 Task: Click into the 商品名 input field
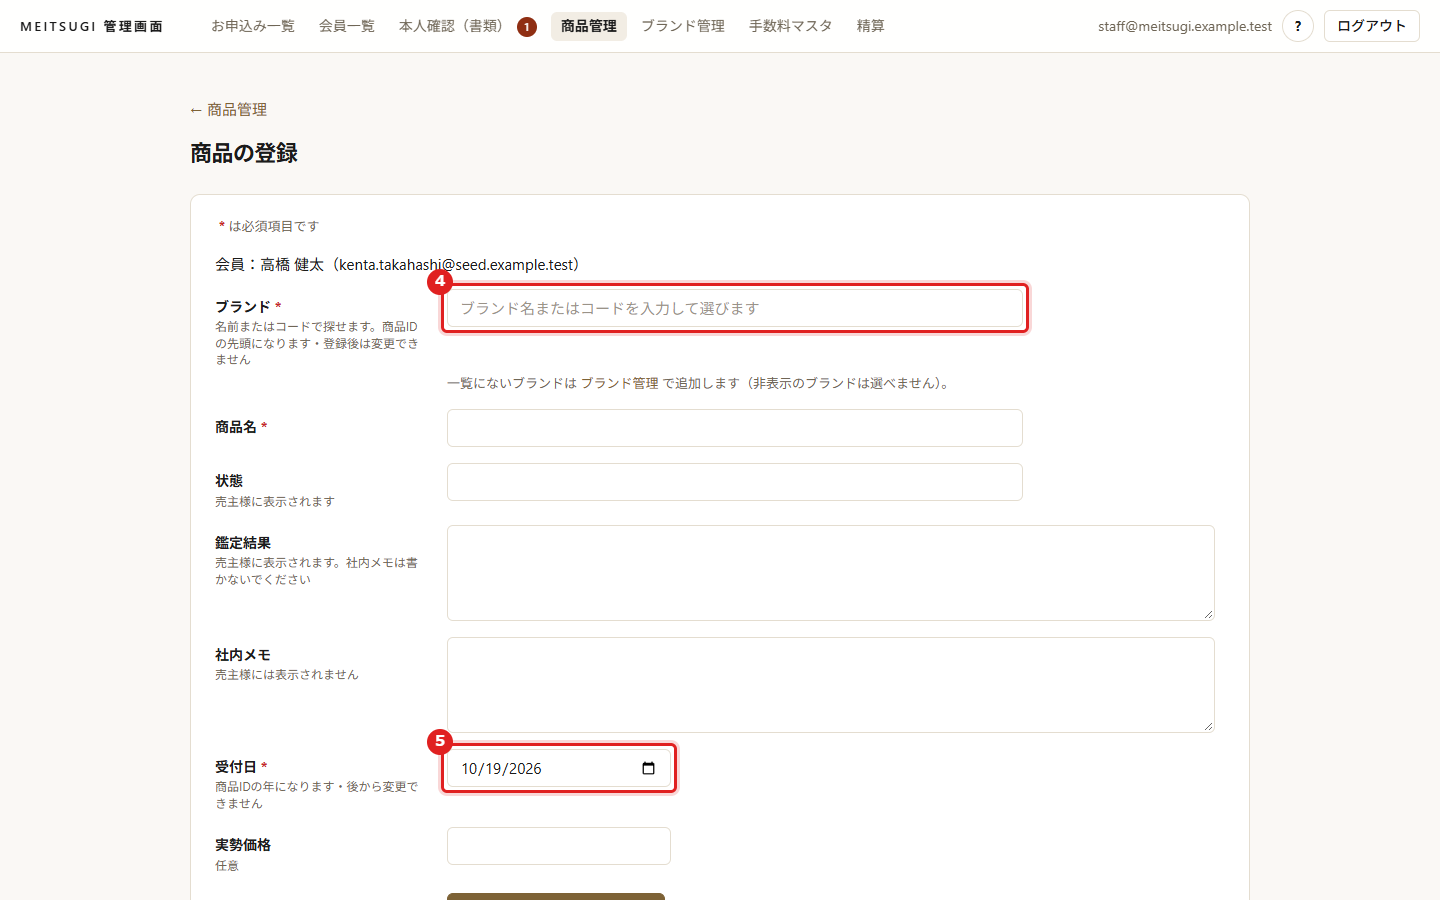[735, 428]
